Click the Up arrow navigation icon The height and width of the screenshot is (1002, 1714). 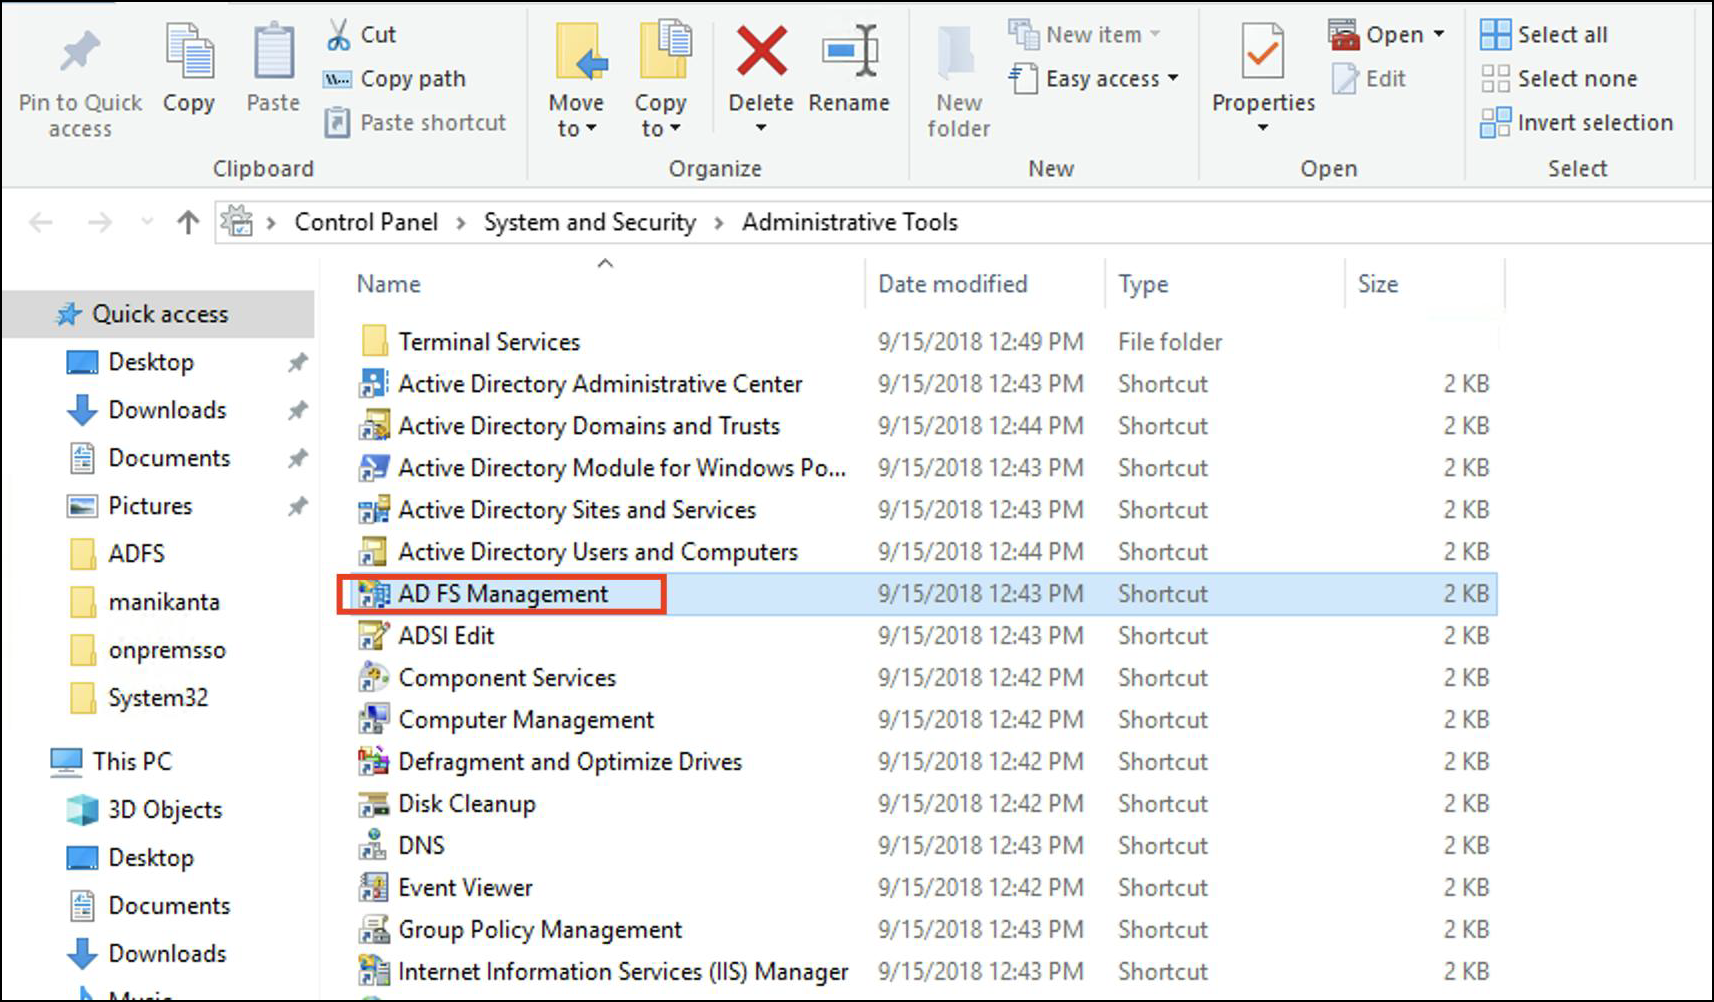[188, 222]
